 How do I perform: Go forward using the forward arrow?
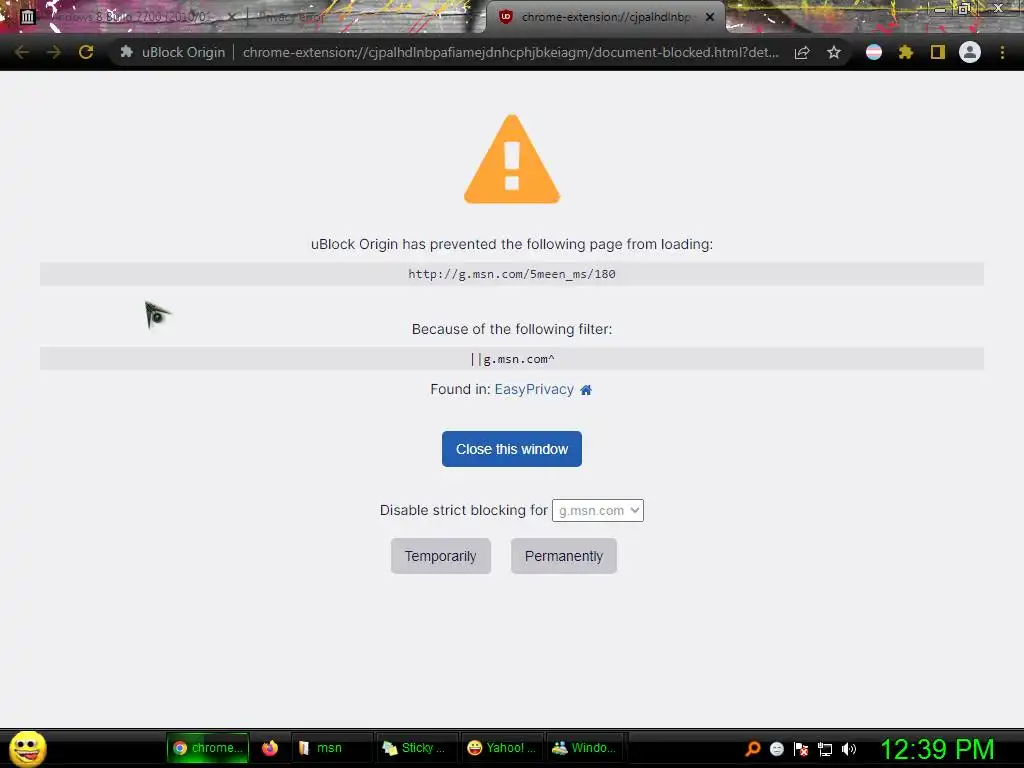click(54, 52)
